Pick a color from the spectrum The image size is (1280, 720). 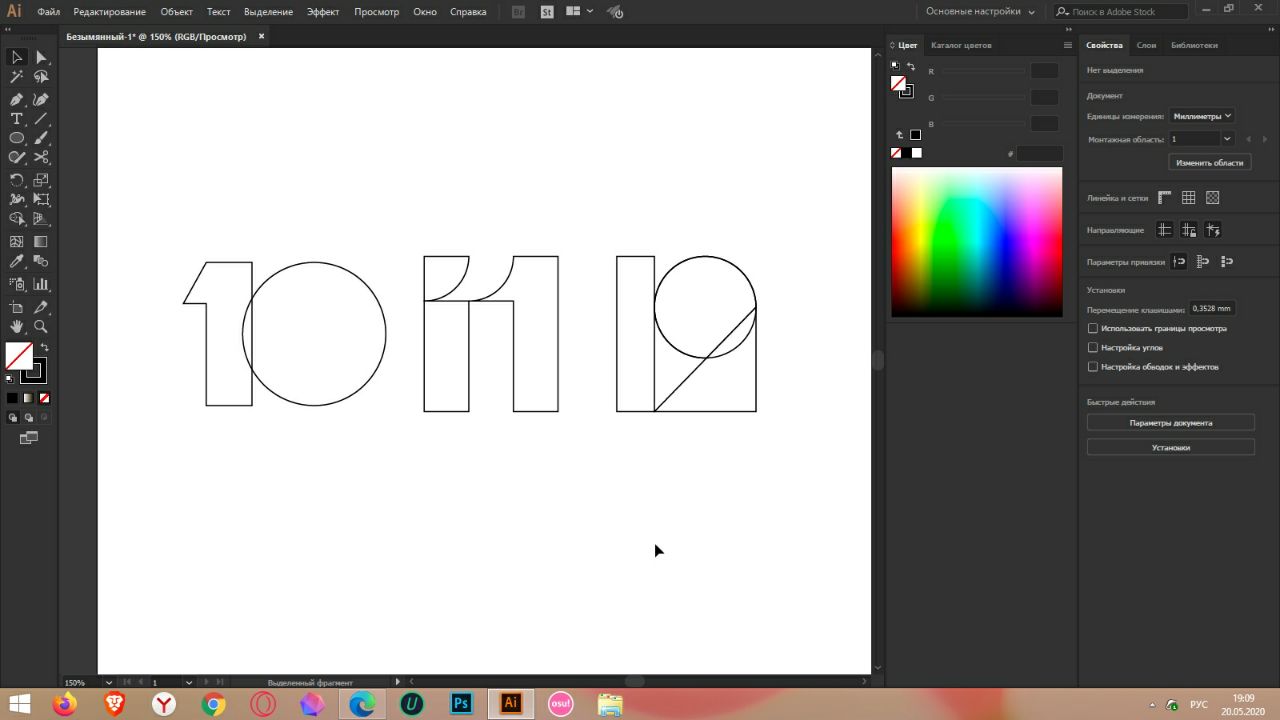click(x=977, y=242)
